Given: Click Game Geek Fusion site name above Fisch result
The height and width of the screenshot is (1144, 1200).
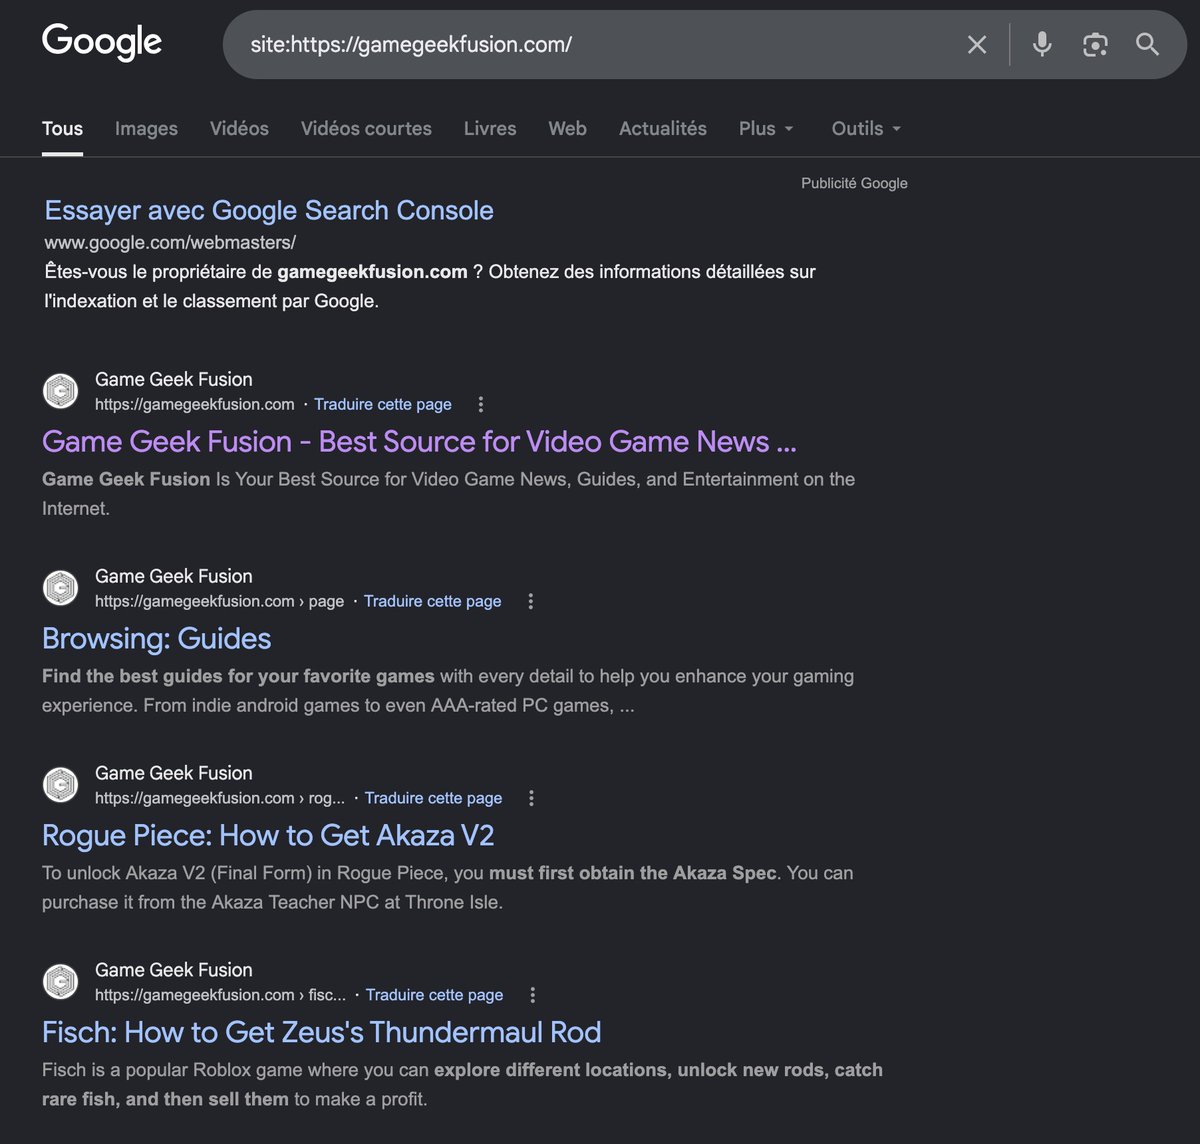Looking at the screenshot, I should click(x=174, y=970).
